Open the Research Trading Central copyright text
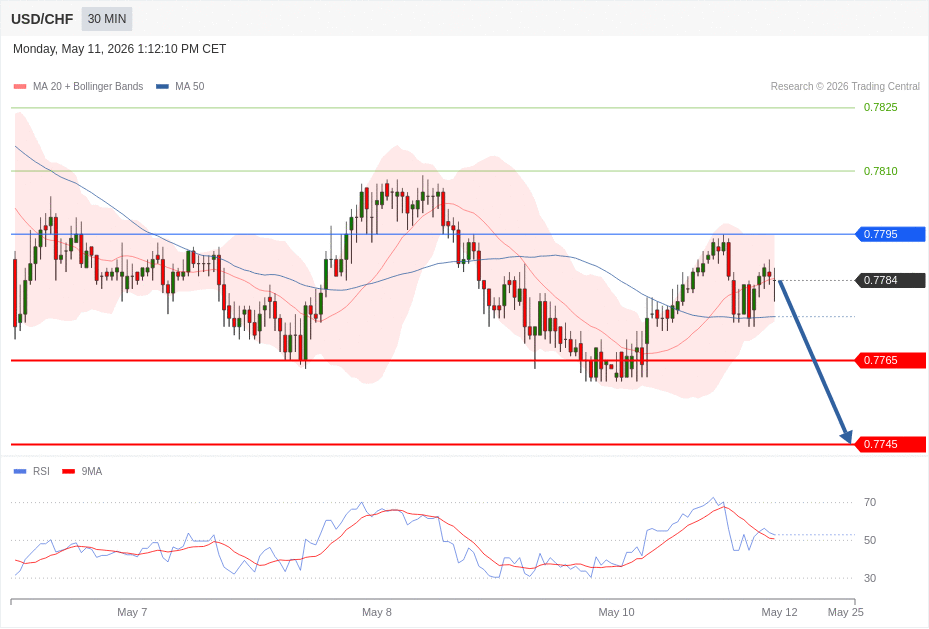Viewport: 929px width, 629px height. pyautogui.click(x=845, y=86)
